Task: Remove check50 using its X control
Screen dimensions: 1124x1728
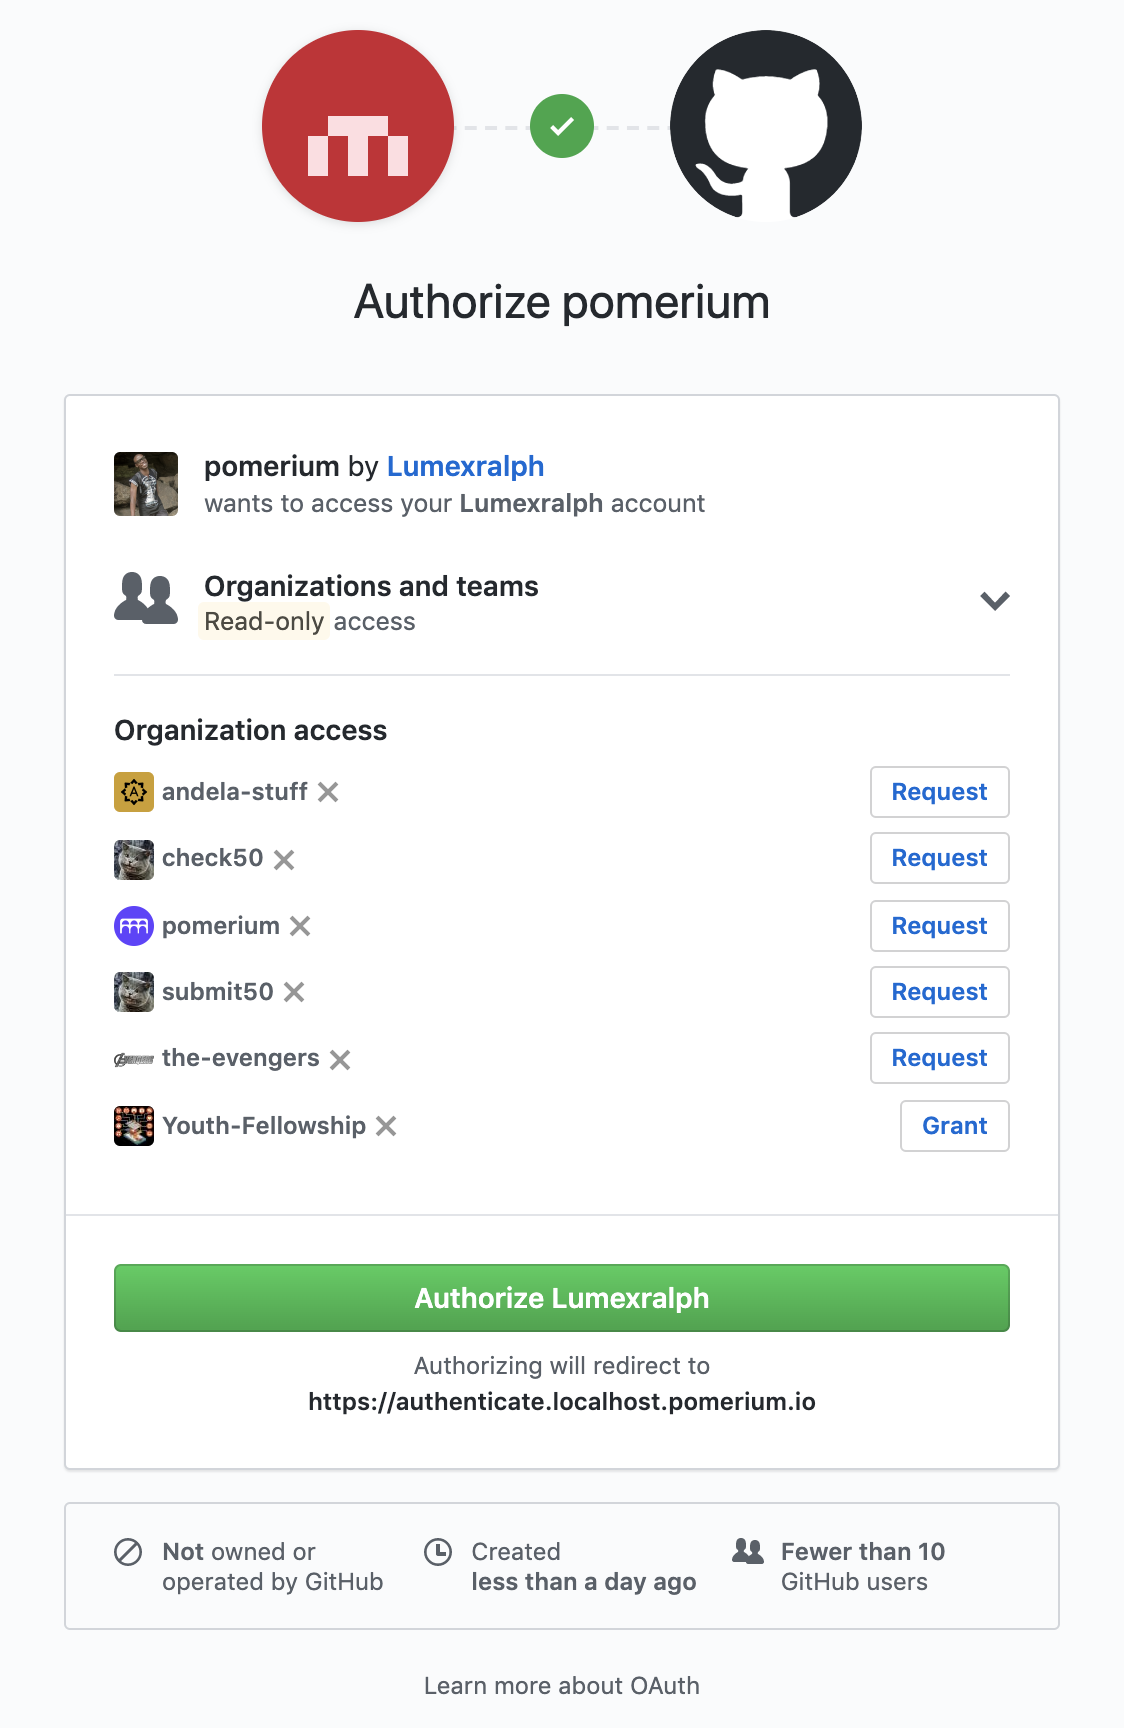Action: click(285, 859)
